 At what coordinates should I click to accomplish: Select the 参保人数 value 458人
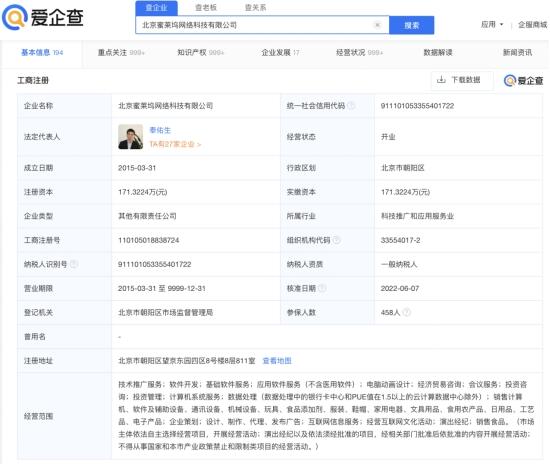[390, 312]
